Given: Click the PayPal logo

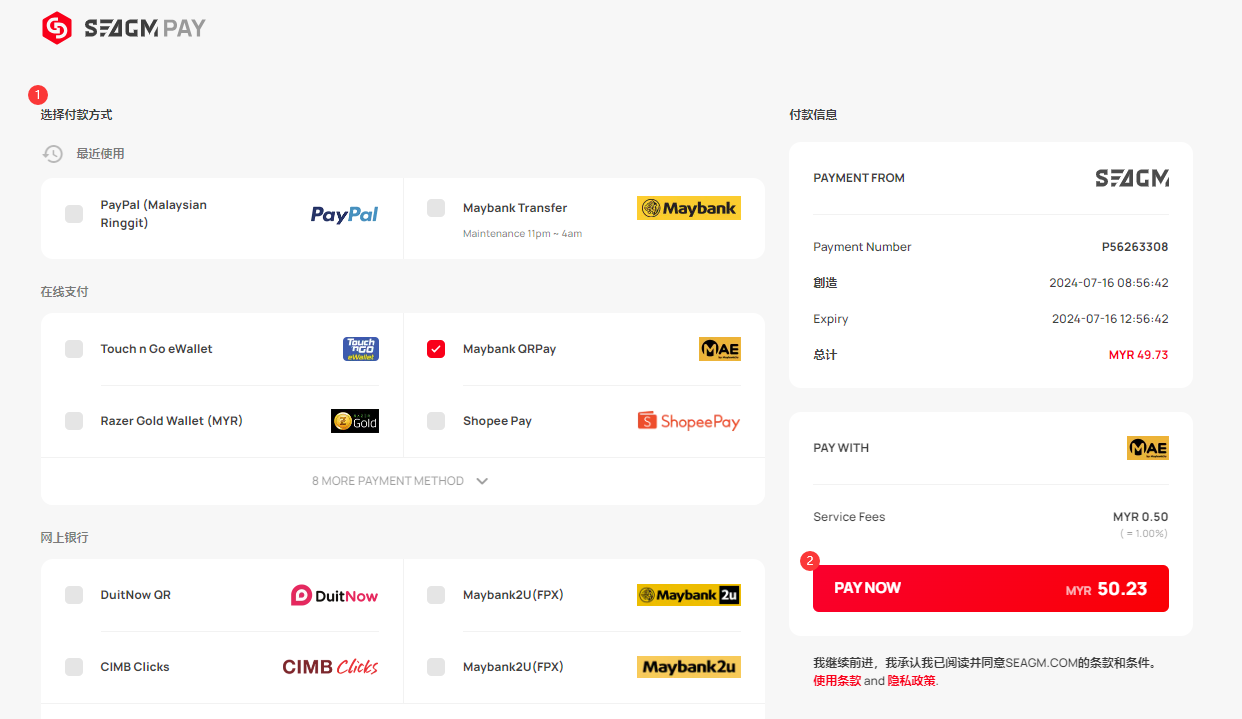Looking at the screenshot, I should coord(344,214).
